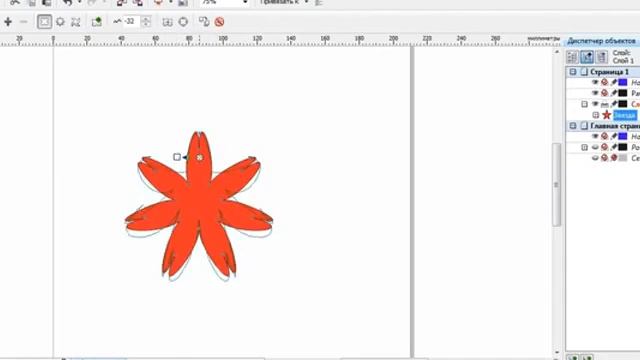This screenshot has height=360, width=640.
Task: Click the Convert to curves icon
Action: click(183, 22)
